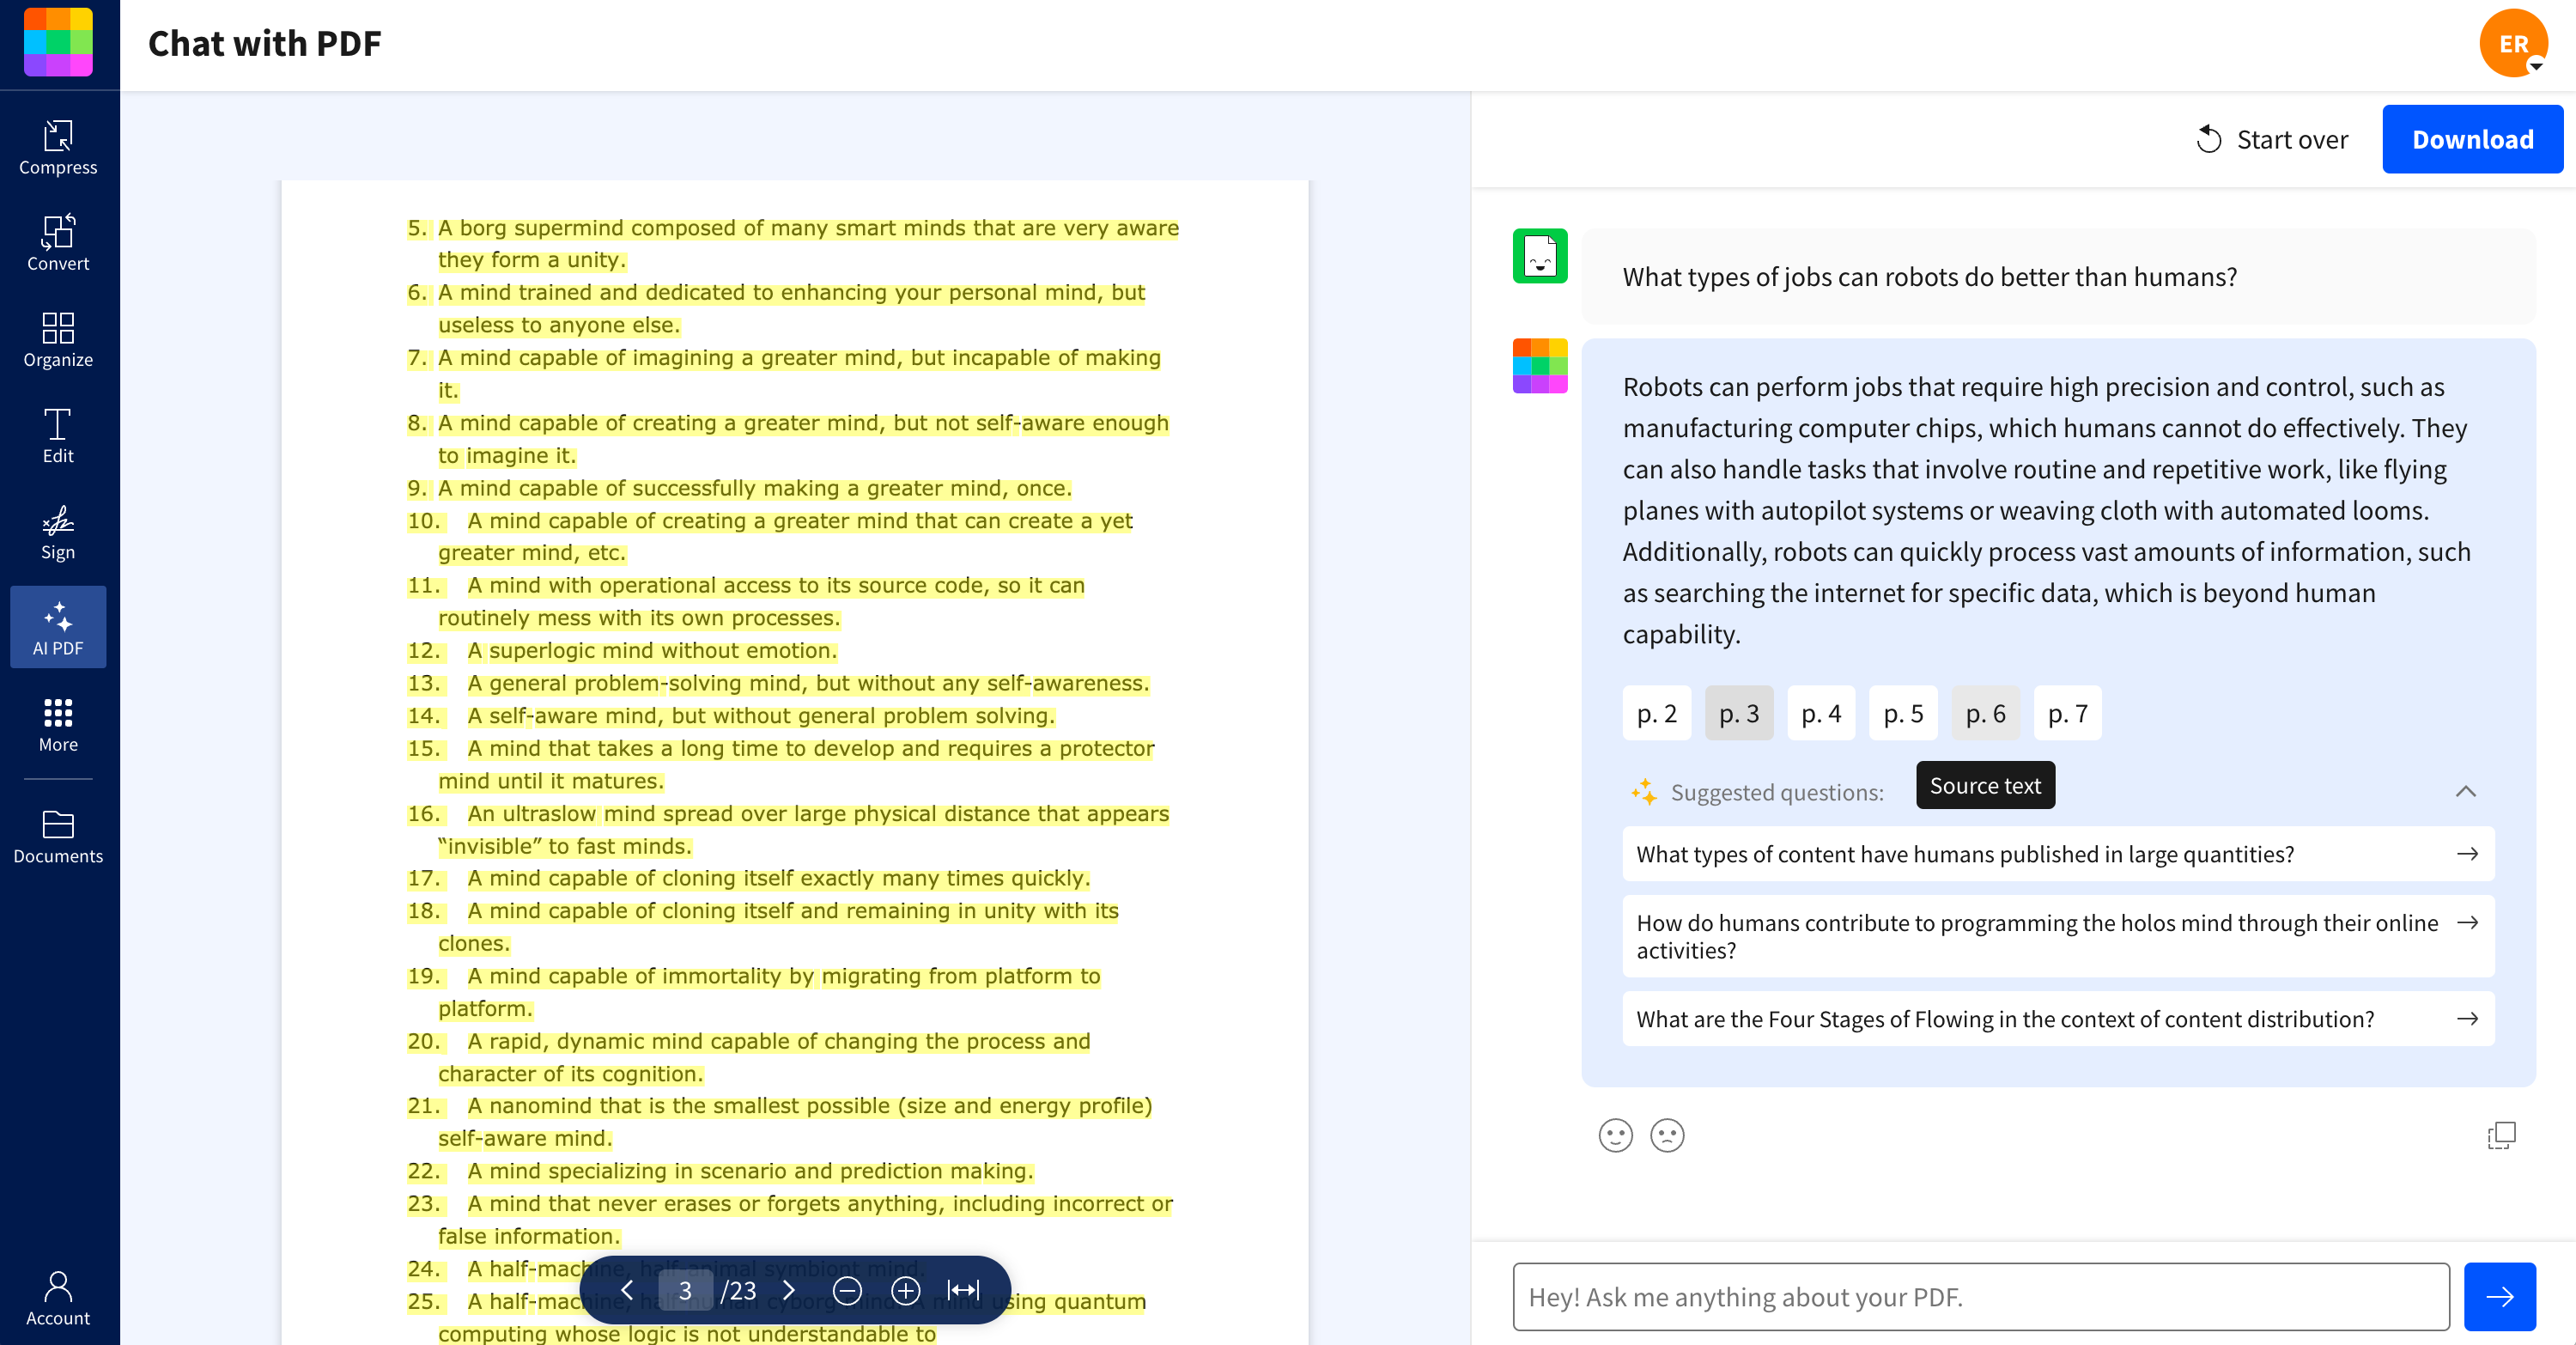Click thumbs-up smiley feedback face
The image size is (2576, 1345).
(1615, 1135)
